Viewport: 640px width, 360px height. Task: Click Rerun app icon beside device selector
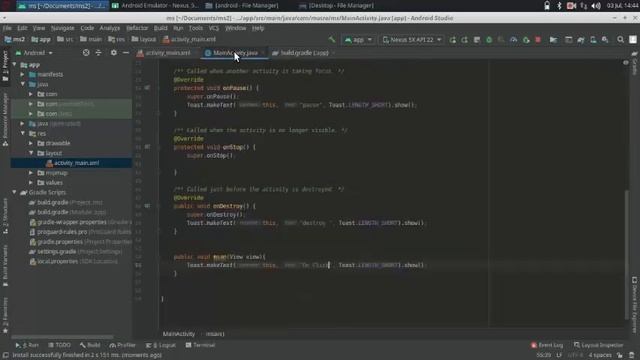(x=453, y=40)
